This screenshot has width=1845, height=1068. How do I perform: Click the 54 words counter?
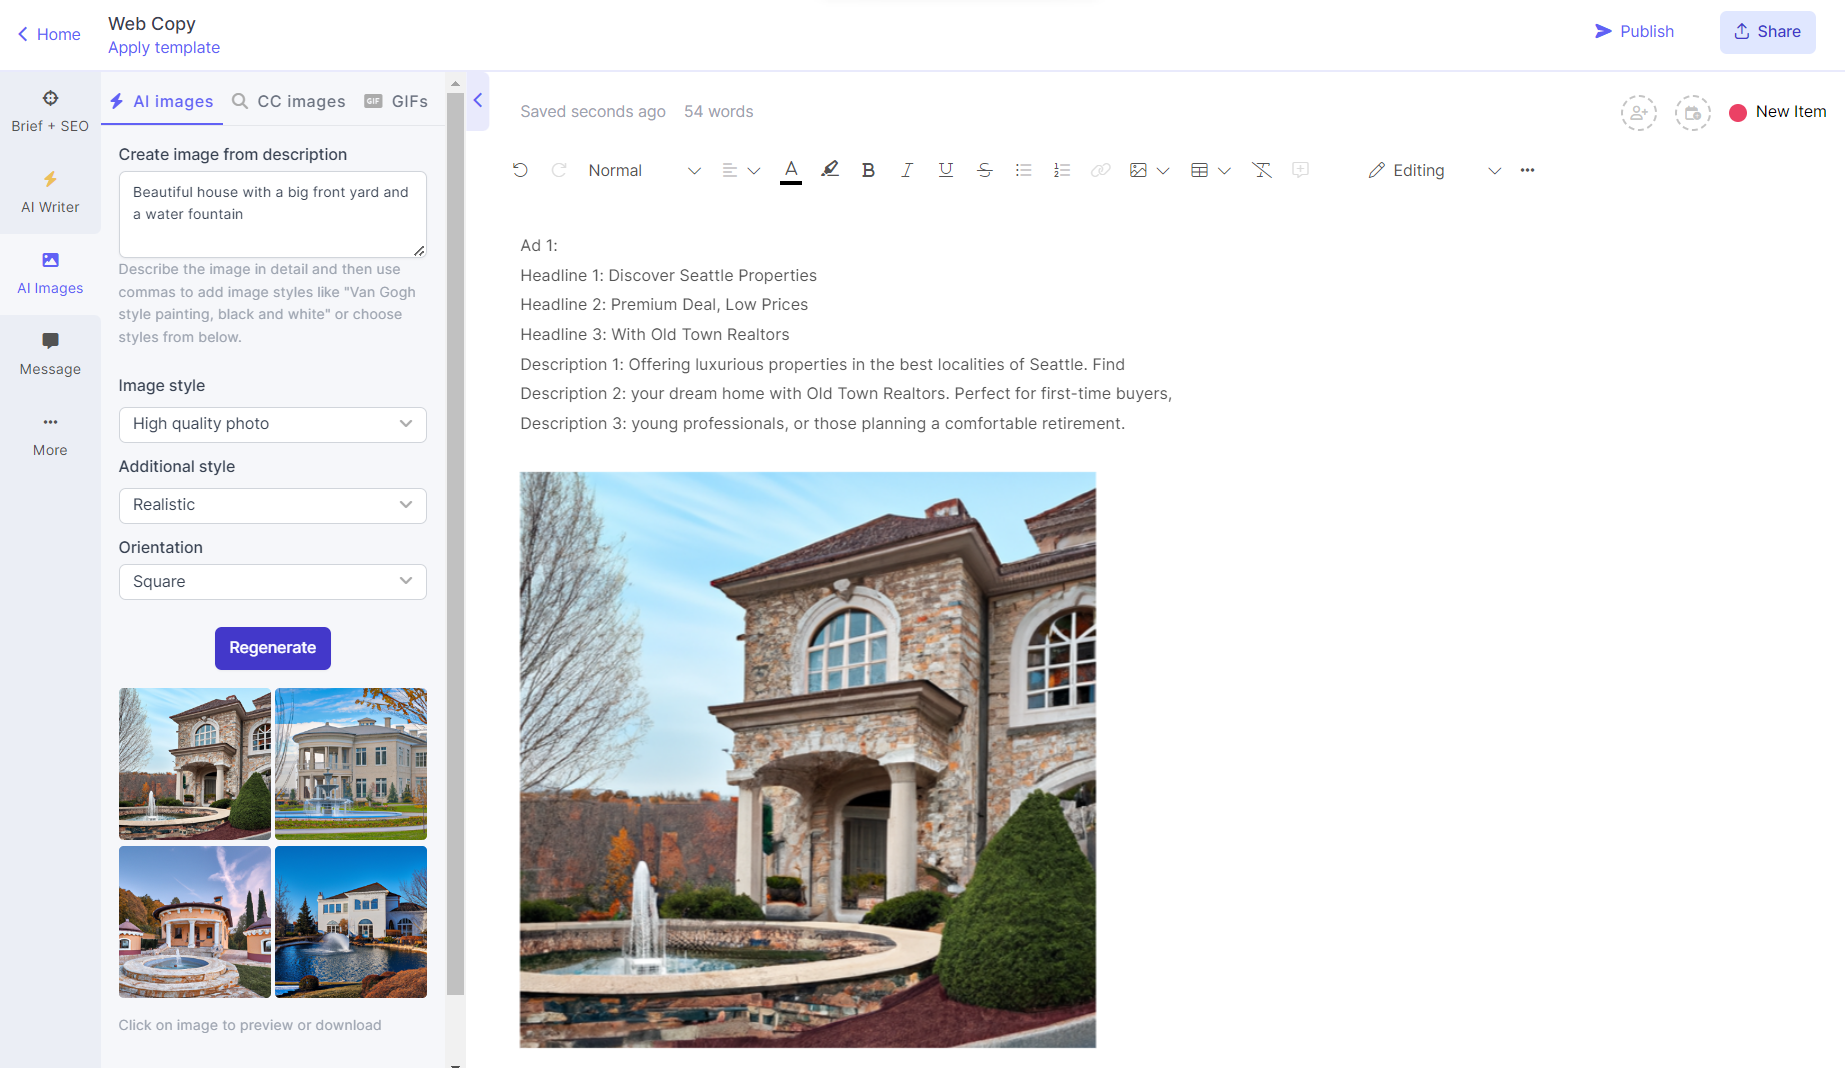pyautogui.click(x=719, y=111)
